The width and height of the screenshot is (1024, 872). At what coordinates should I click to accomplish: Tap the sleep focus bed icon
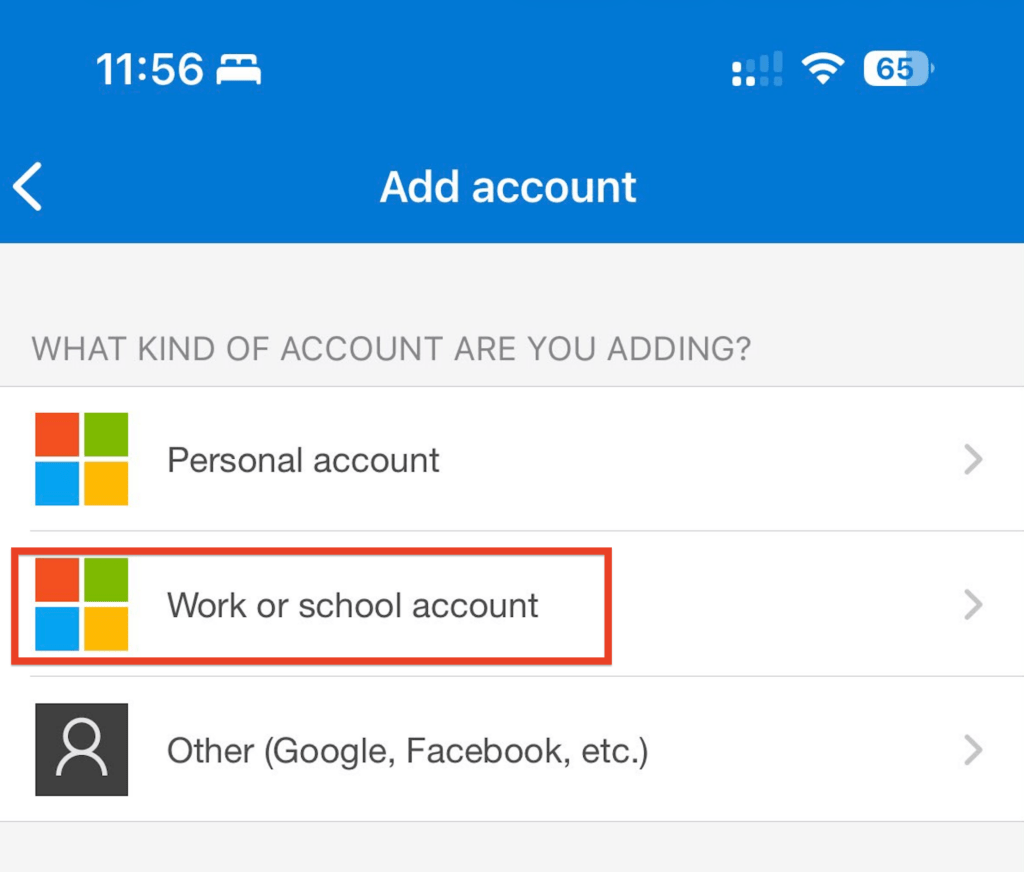[x=239, y=69]
